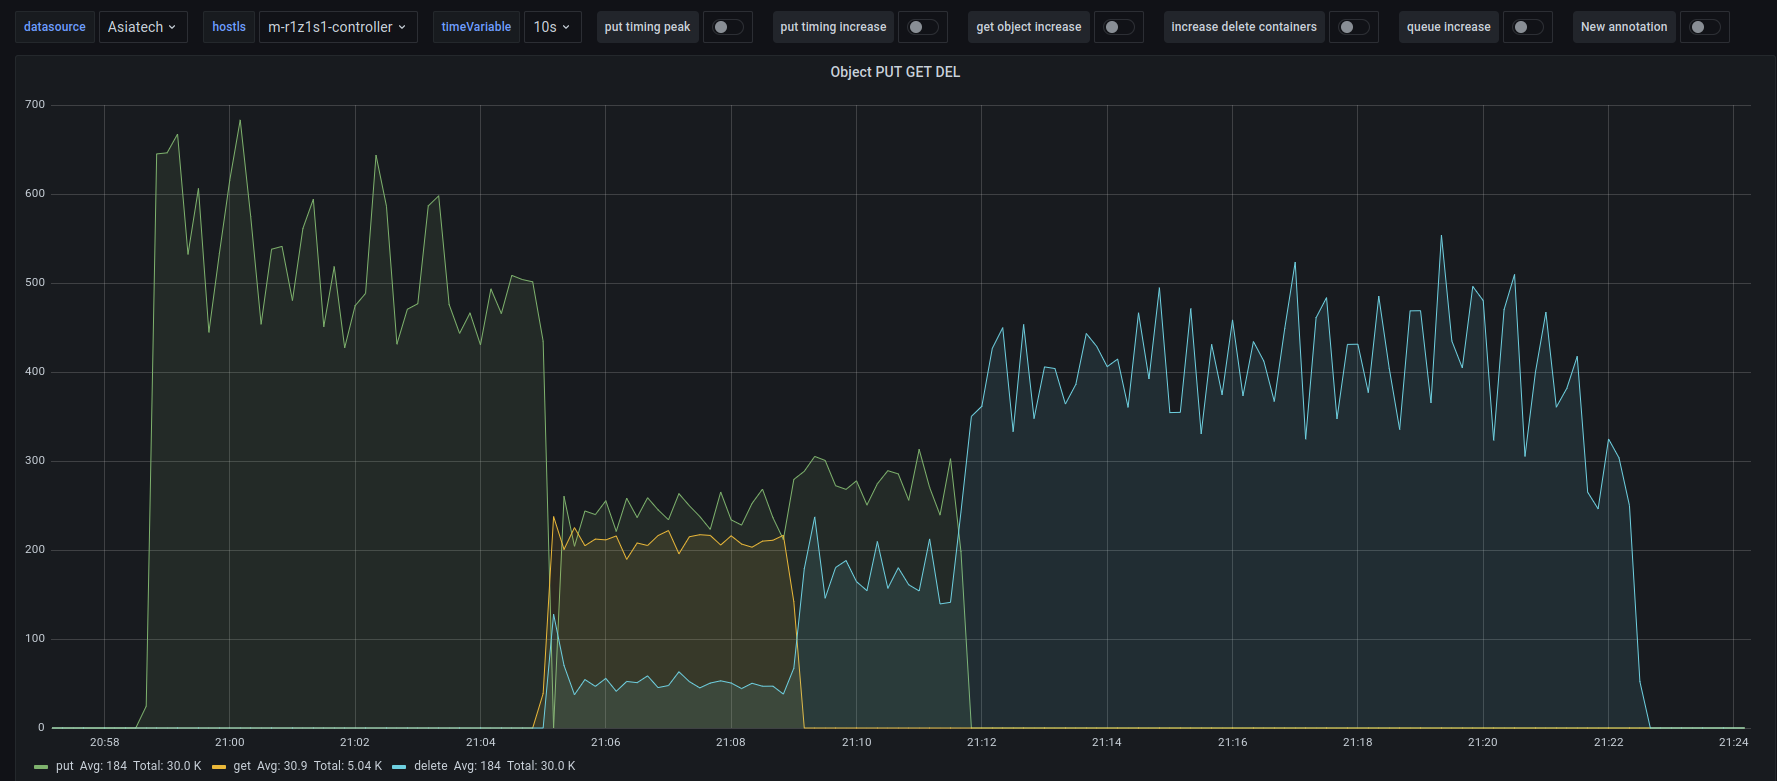Open the 10s timeVariable dropdown

tap(551, 27)
